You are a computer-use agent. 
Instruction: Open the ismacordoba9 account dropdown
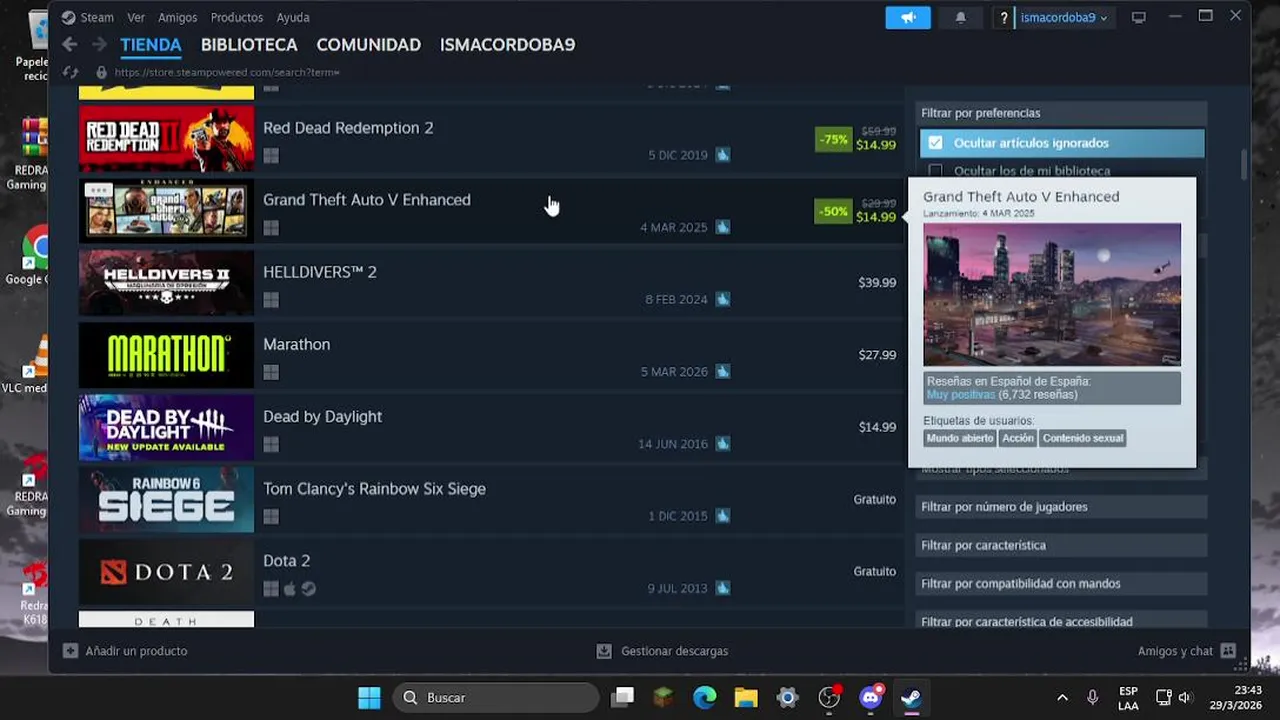1064,18
